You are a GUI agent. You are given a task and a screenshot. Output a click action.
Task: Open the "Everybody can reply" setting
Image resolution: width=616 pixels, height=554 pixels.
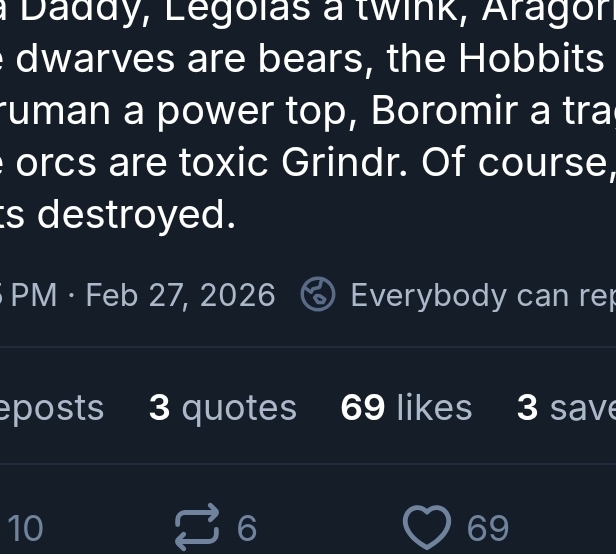pos(482,295)
